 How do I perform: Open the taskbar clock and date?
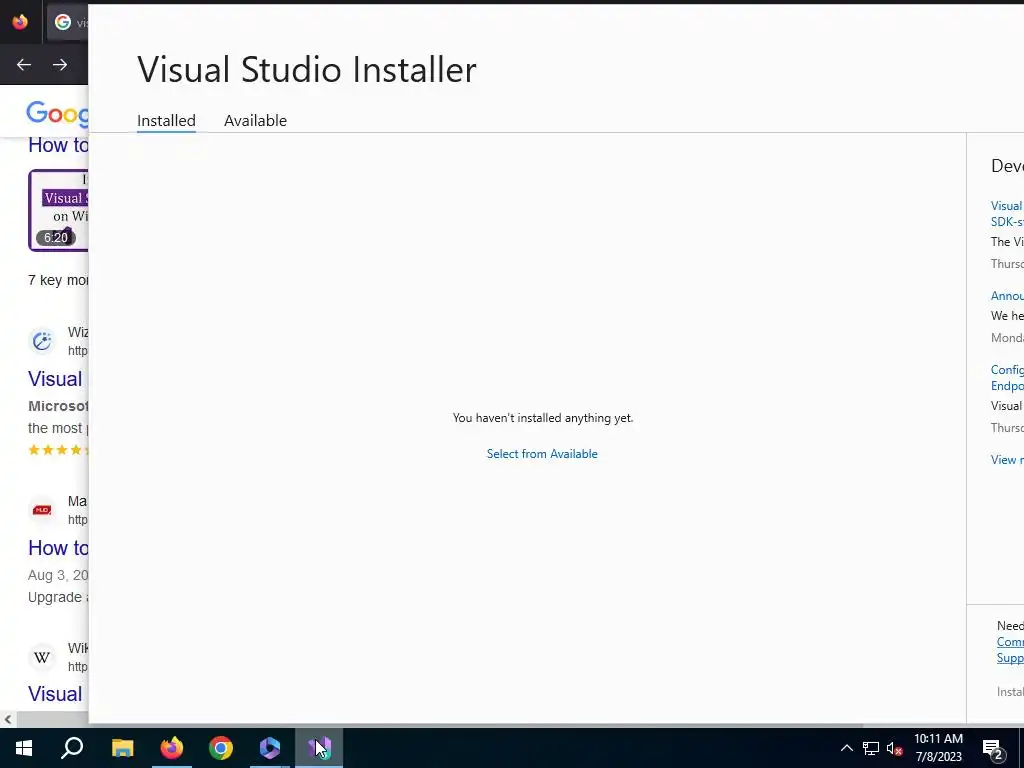[938, 748]
